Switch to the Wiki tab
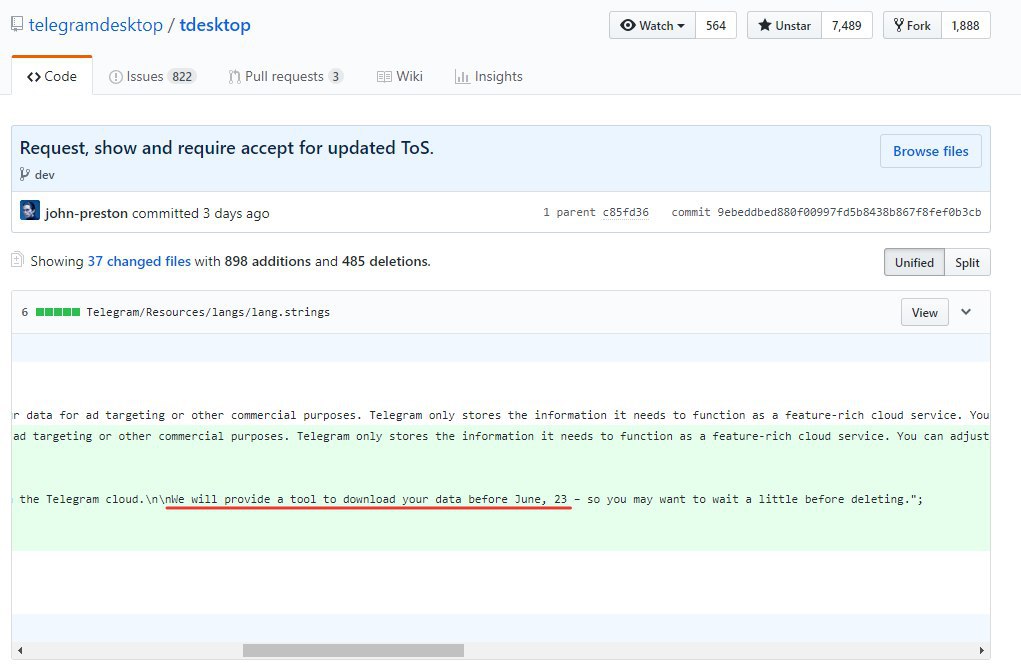Image resolution: width=1021 pixels, height=668 pixels. (400, 76)
